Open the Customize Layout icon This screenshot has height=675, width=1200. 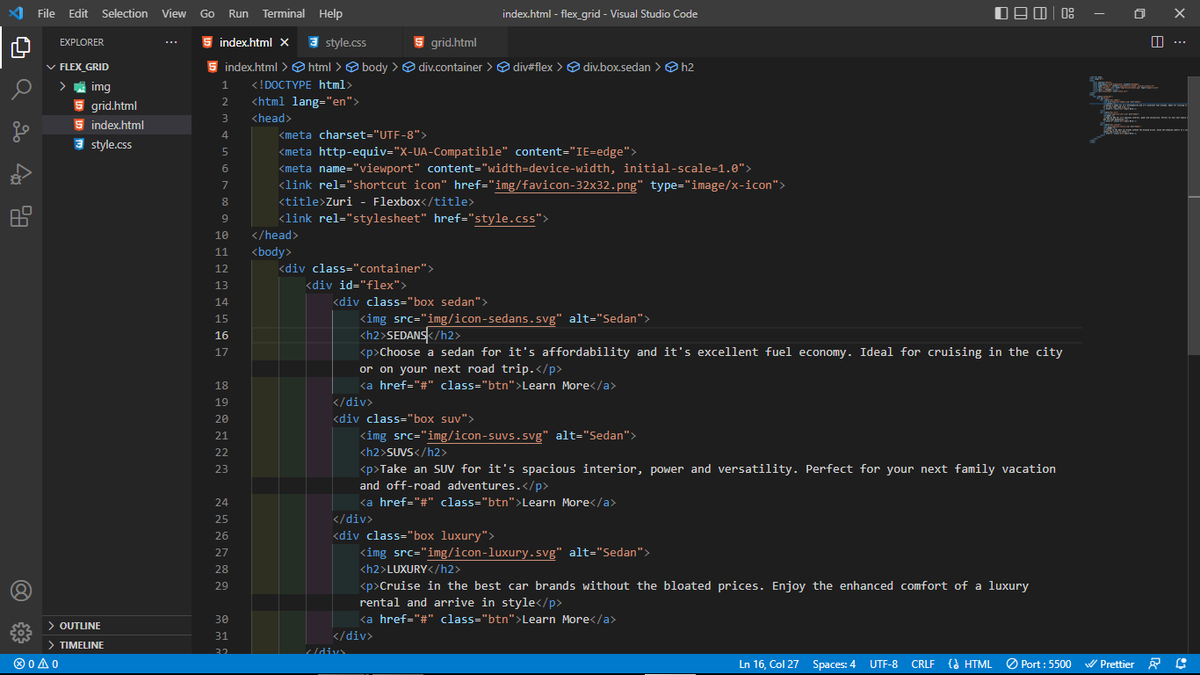coord(1068,14)
